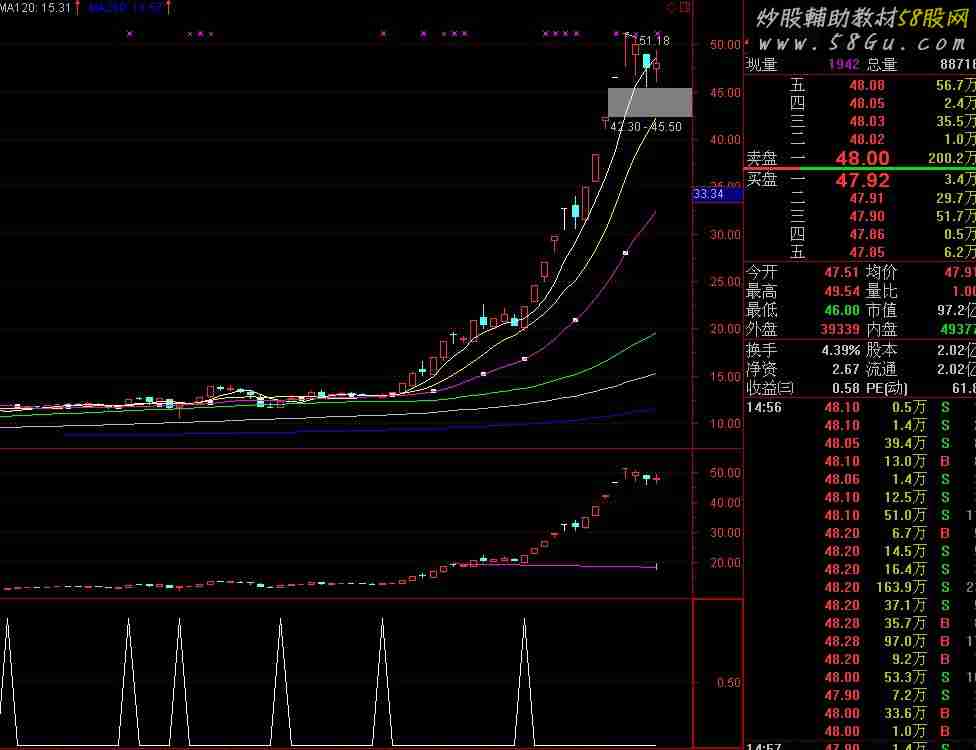Select sell level five price 48.08

(867, 85)
